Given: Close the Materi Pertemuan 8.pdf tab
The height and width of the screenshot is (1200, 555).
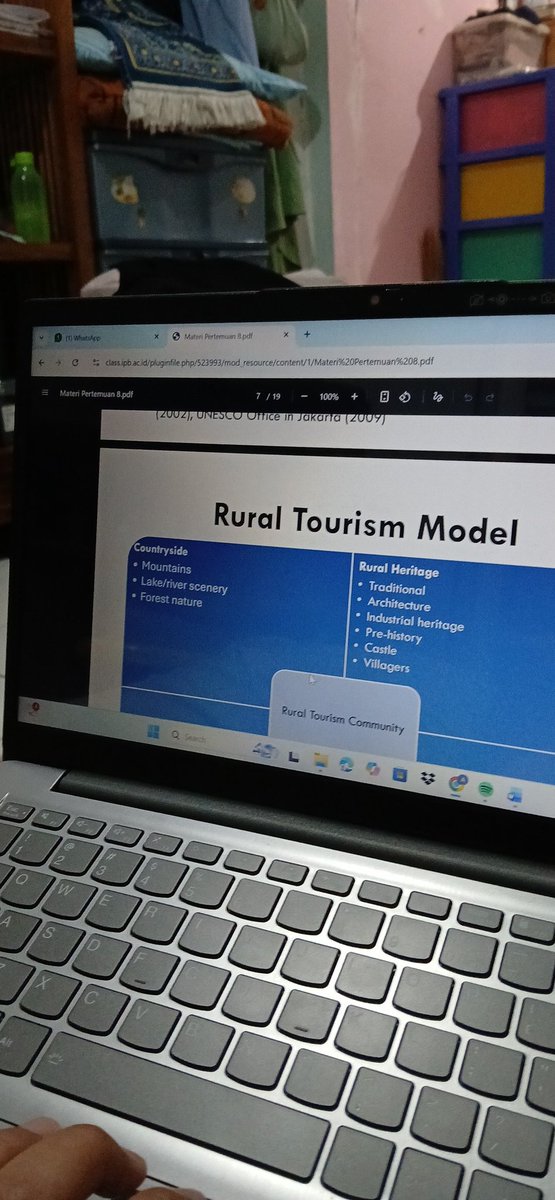Looking at the screenshot, I should 286,335.
